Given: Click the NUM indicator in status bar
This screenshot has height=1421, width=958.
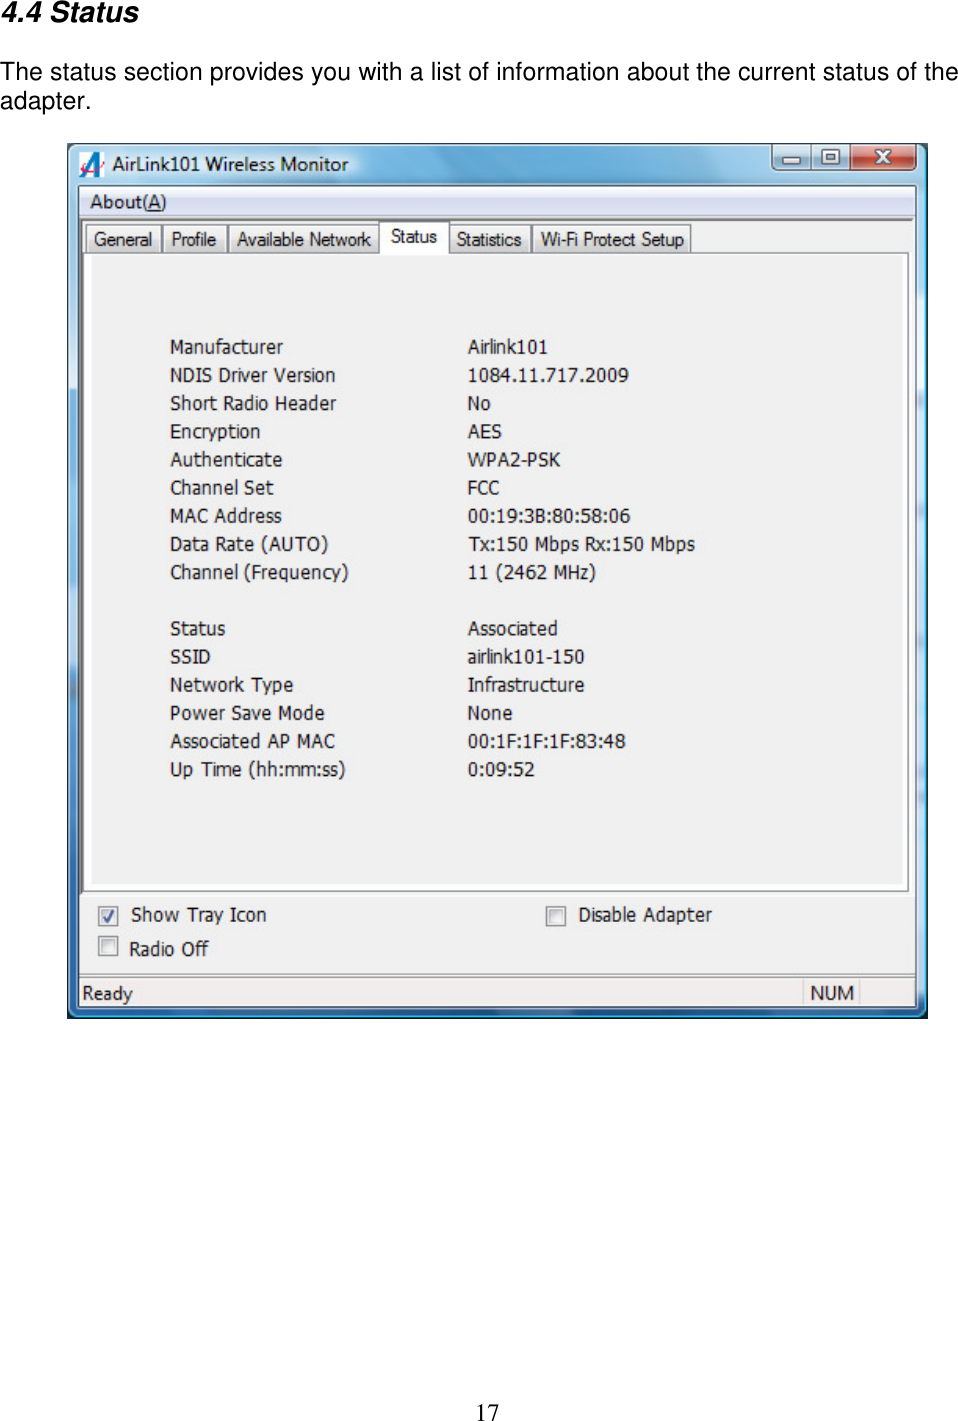Looking at the screenshot, I should (x=832, y=993).
